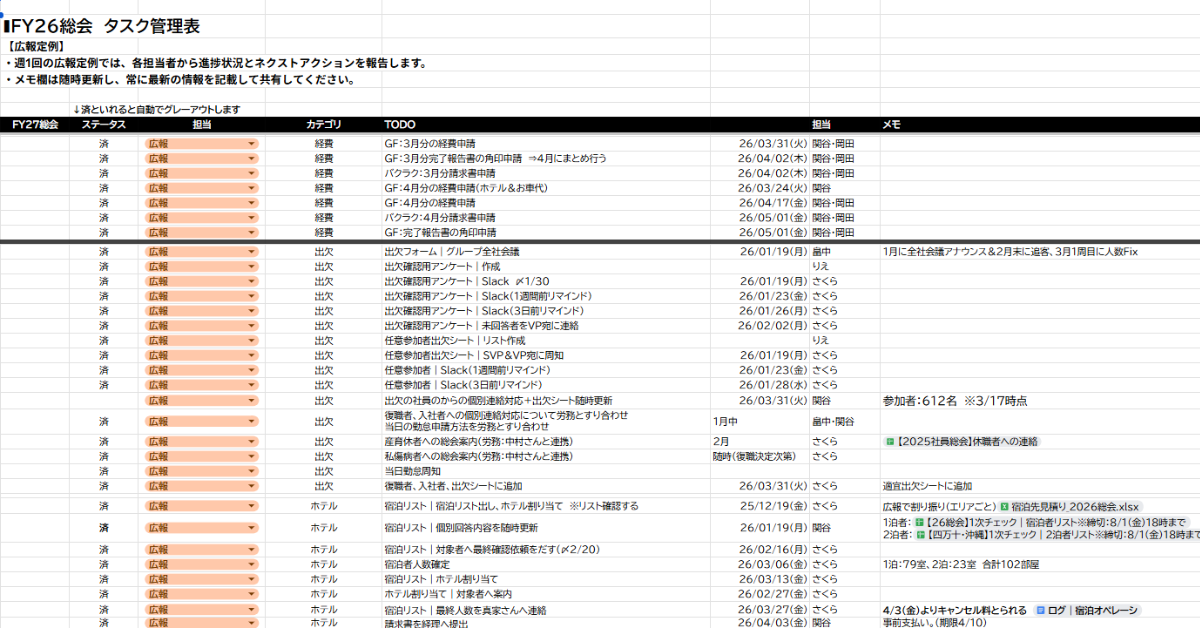Select the date cell 25/12/19(金)
The width and height of the screenshot is (1200, 628).
click(773, 506)
